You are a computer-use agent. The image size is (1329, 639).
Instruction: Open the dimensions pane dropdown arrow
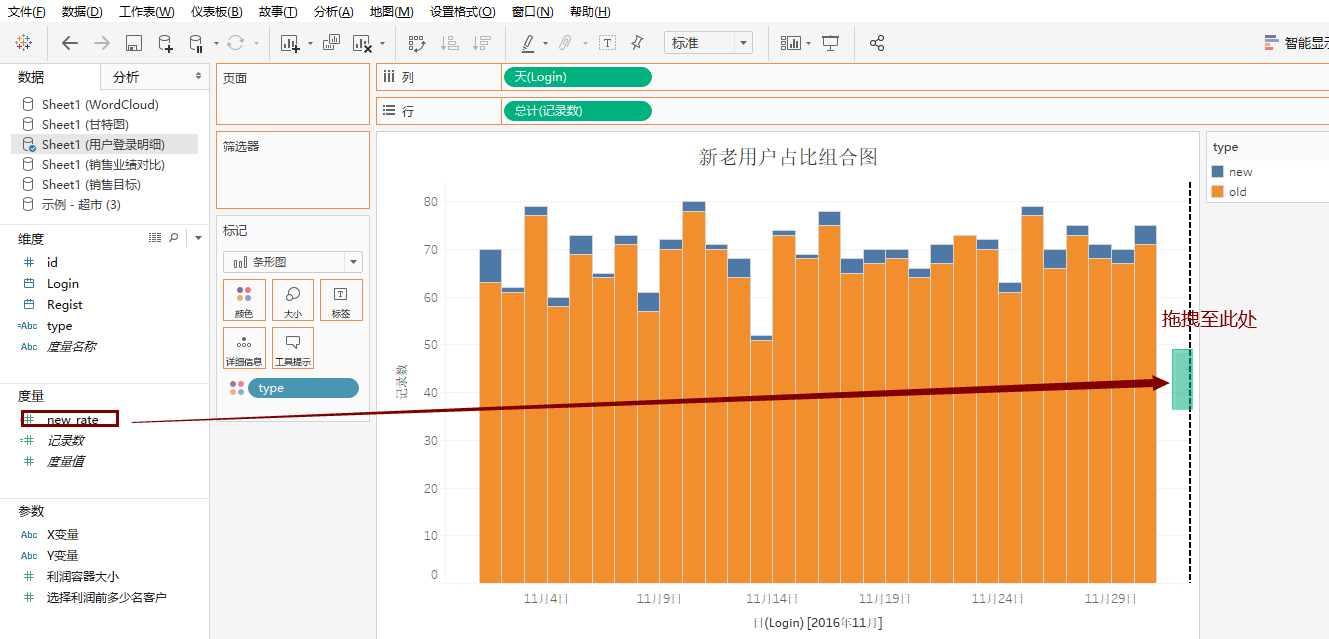point(198,238)
